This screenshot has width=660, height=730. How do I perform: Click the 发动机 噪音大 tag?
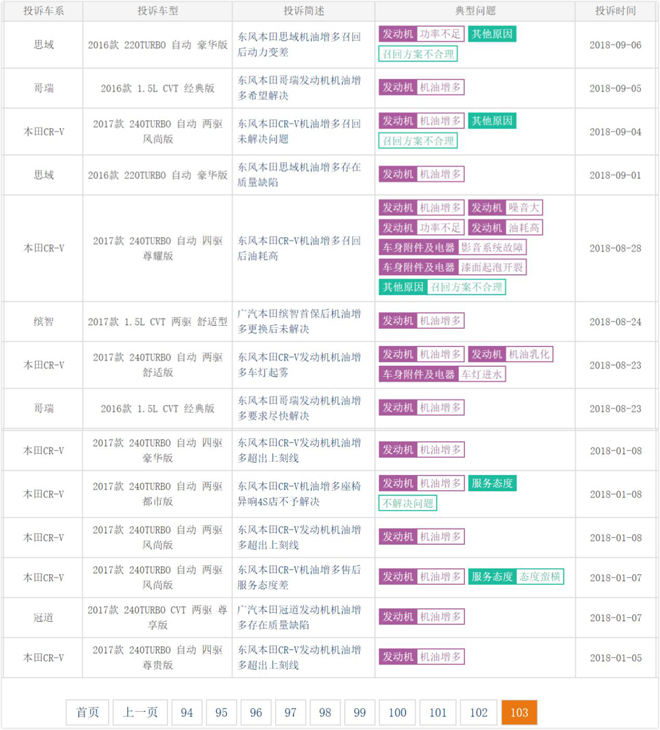(x=505, y=208)
